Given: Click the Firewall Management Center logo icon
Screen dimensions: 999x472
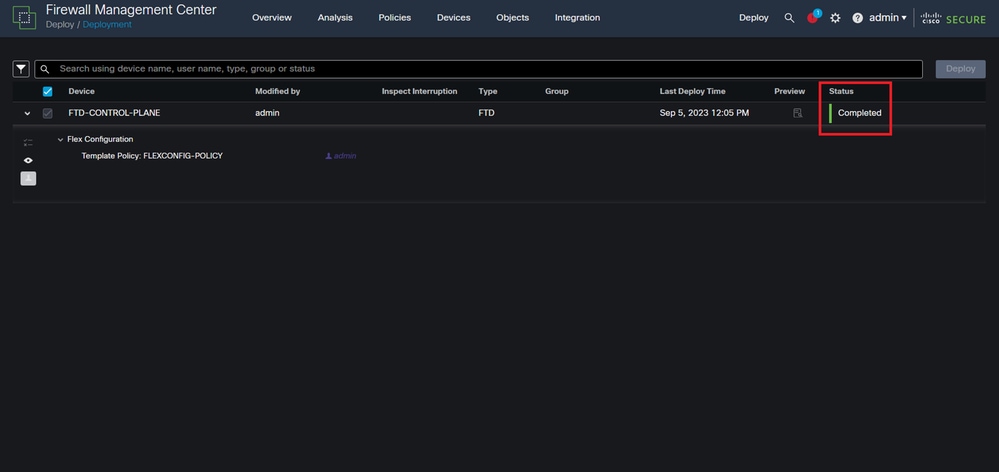Looking at the screenshot, I should pyautogui.click(x=24, y=17).
